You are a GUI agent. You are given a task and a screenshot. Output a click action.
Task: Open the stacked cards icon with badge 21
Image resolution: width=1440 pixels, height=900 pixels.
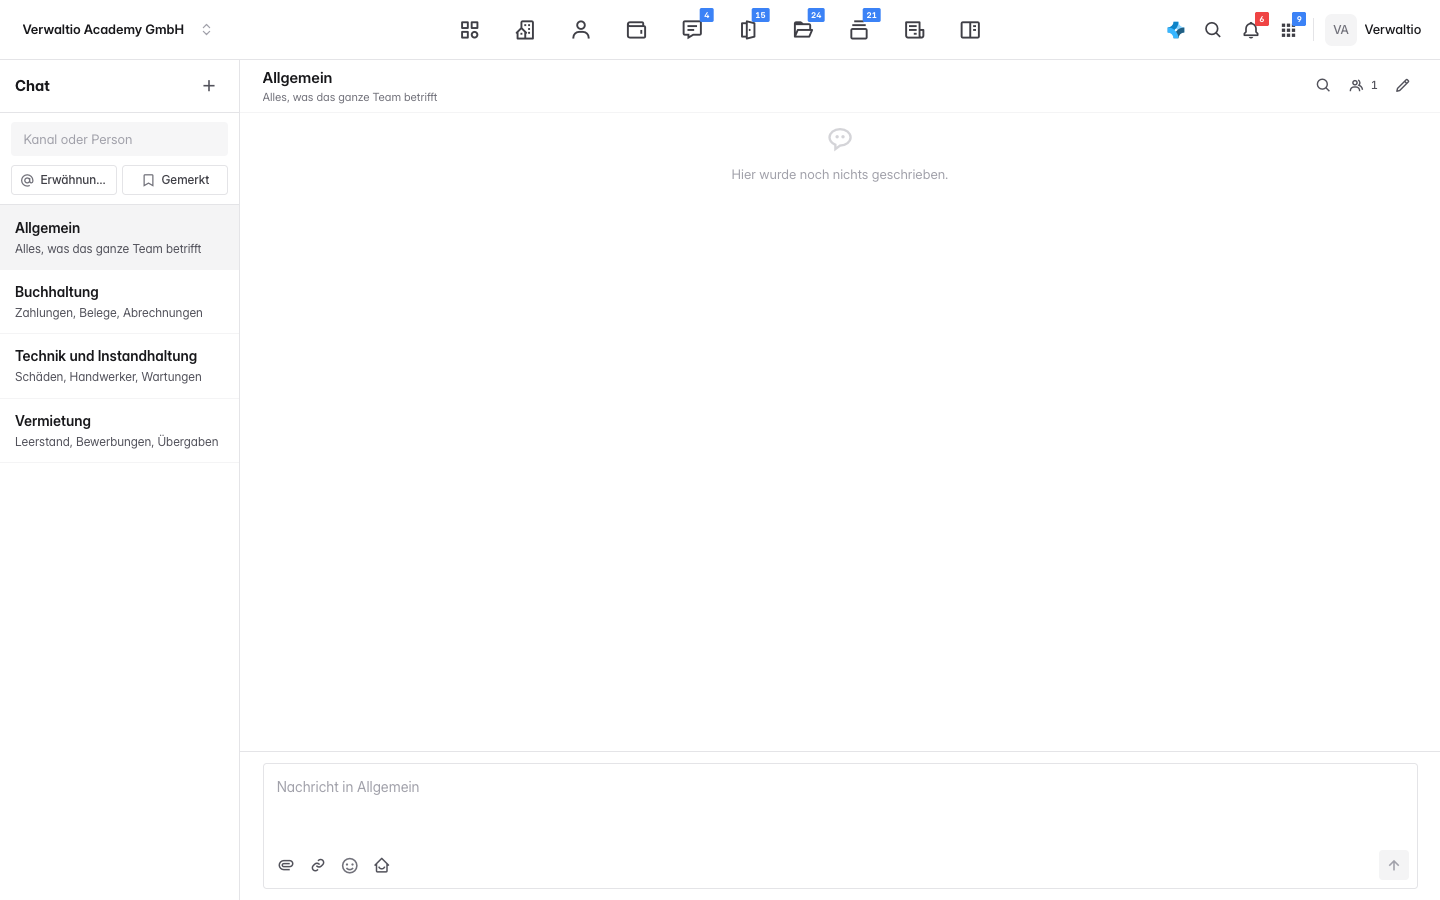(859, 30)
